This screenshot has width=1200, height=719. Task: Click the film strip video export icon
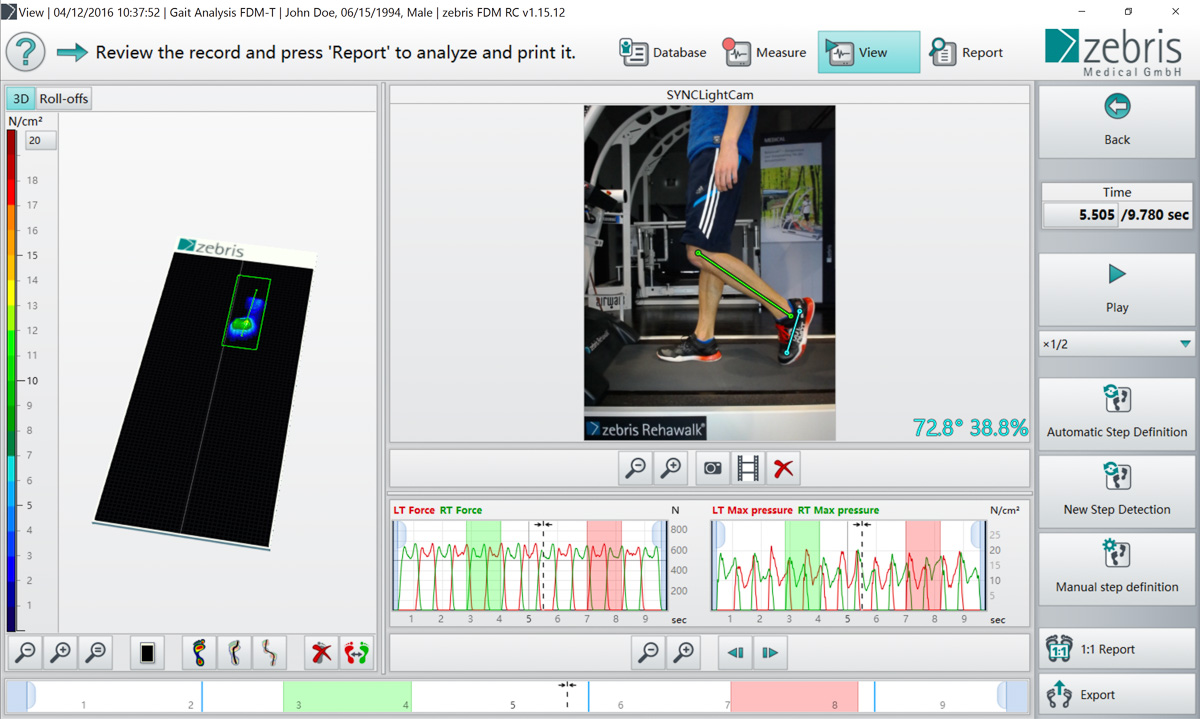746,467
